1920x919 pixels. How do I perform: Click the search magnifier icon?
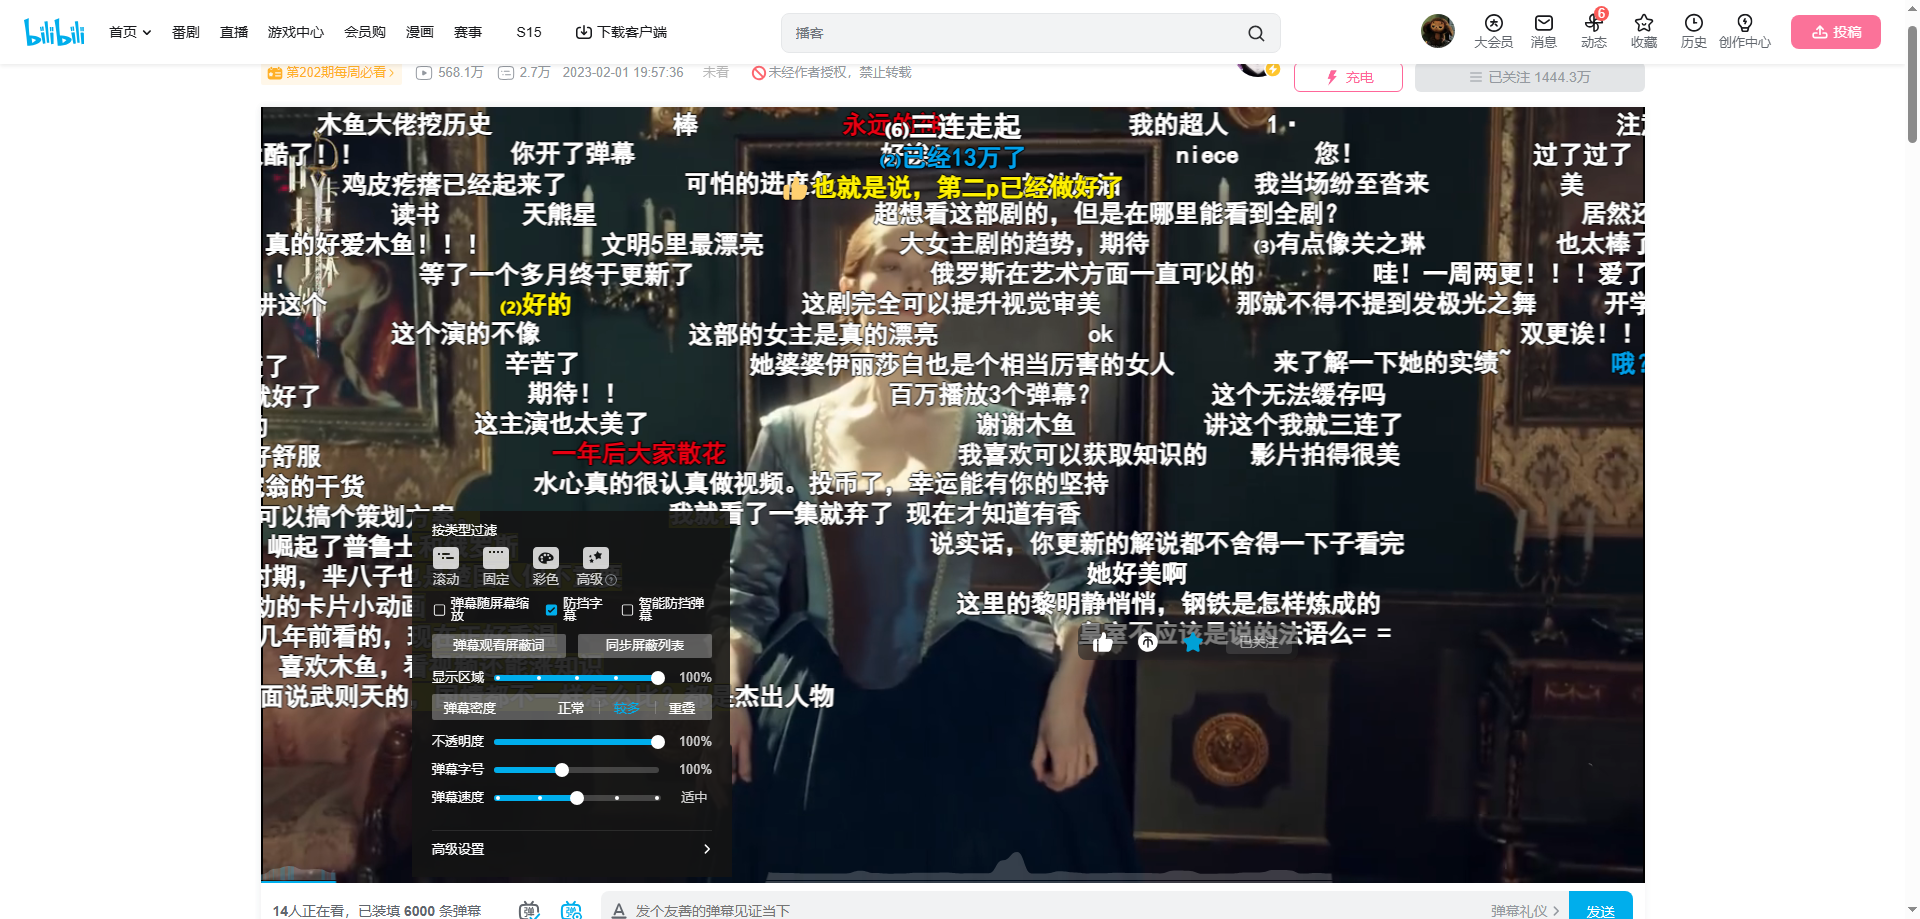click(x=1256, y=33)
